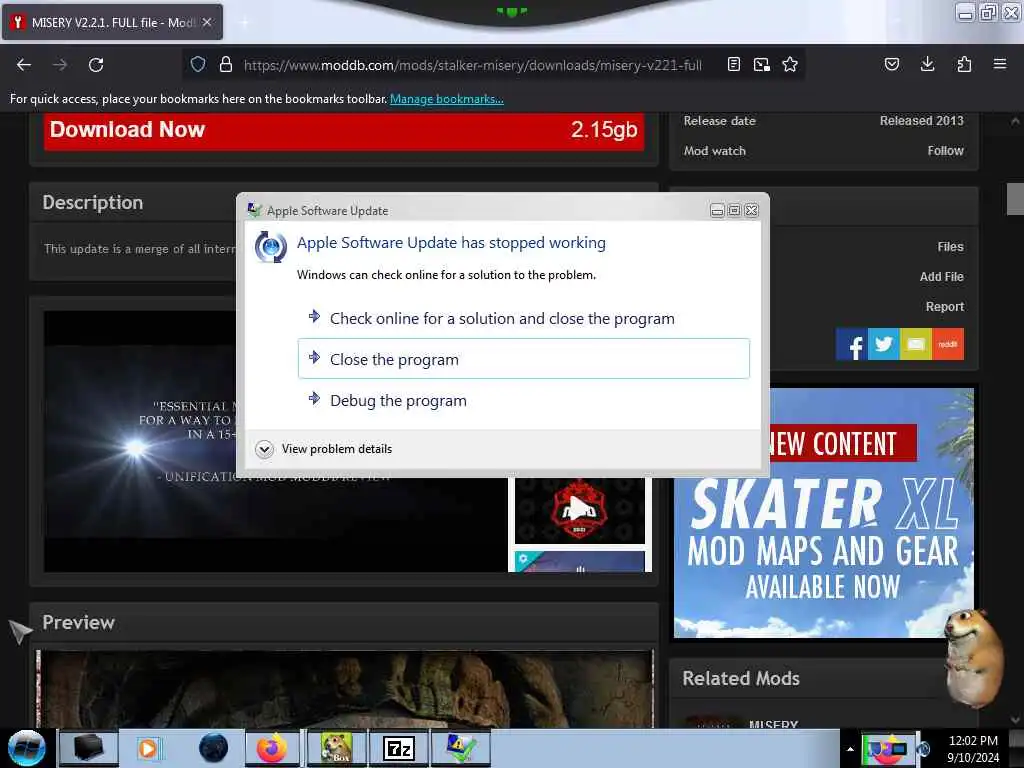Click the padlock site security icon
1024x768 pixels.
coord(225,64)
